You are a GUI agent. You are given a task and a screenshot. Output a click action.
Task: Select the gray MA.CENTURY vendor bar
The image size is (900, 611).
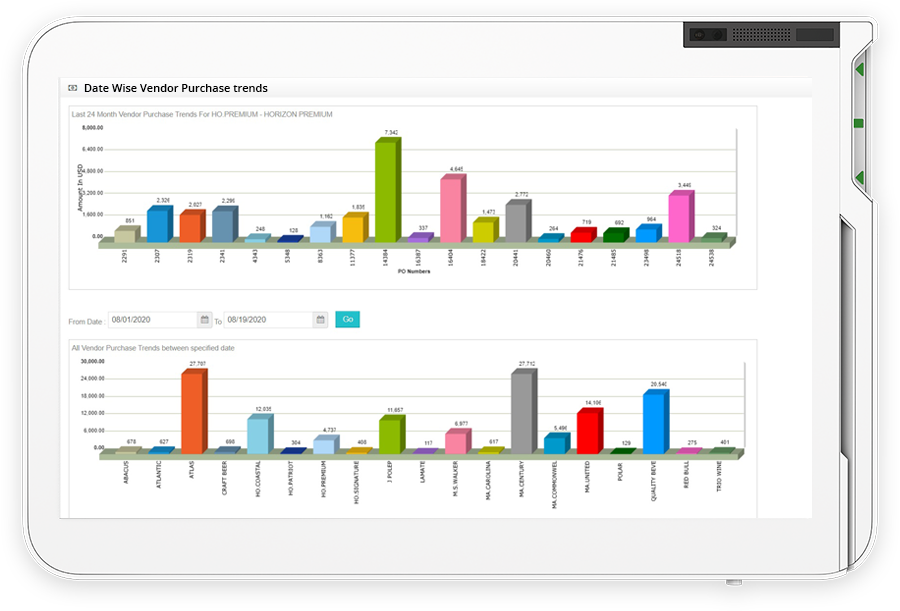pos(522,412)
